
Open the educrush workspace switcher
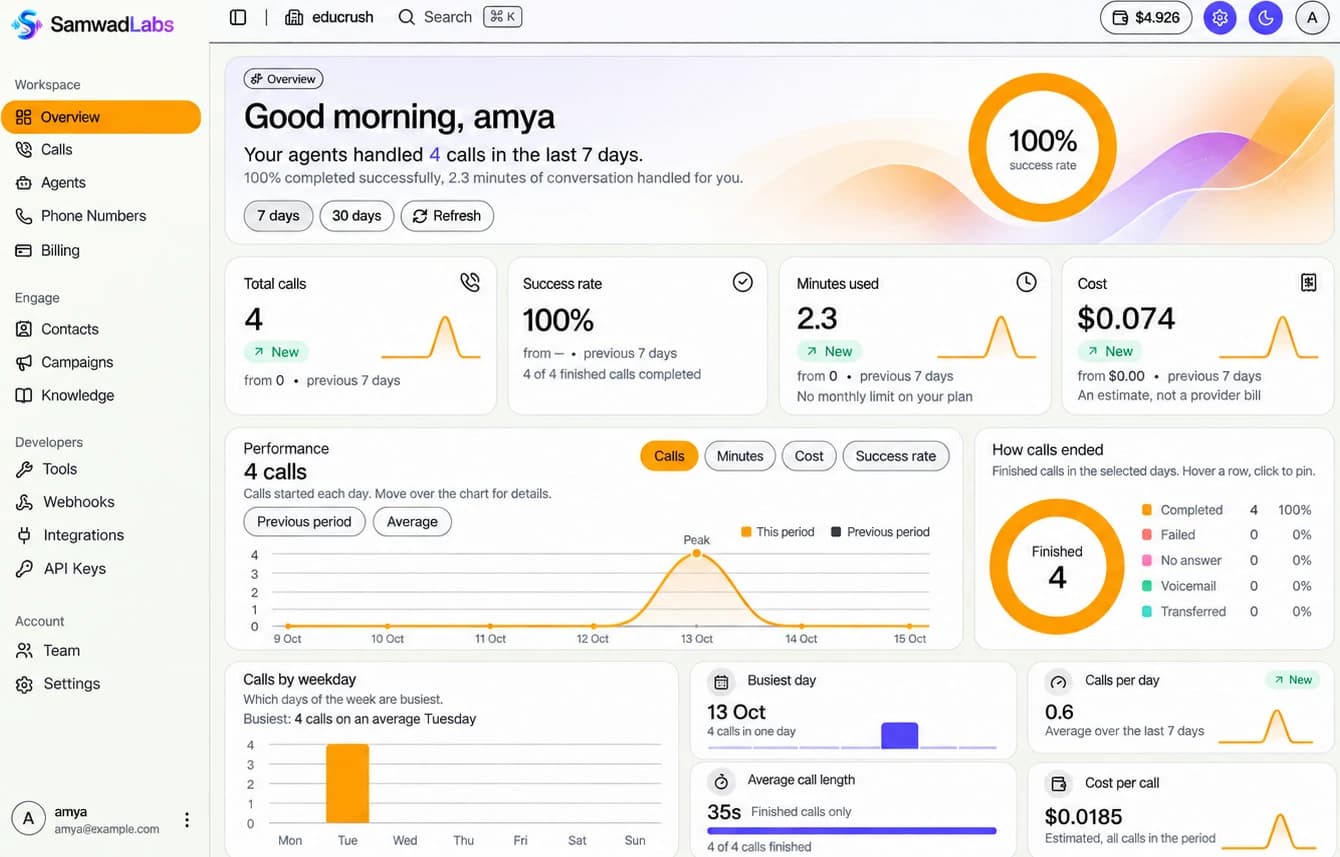pos(329,17)
